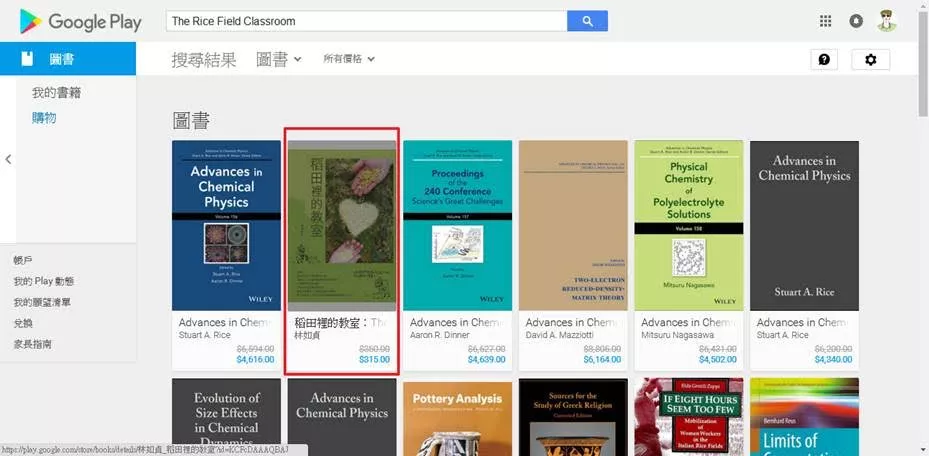Open the Two-Electron Reduced-Density-Matrix Theory cover
The image size is (929, 456).
pyautogui.click(x=573, y=226)
